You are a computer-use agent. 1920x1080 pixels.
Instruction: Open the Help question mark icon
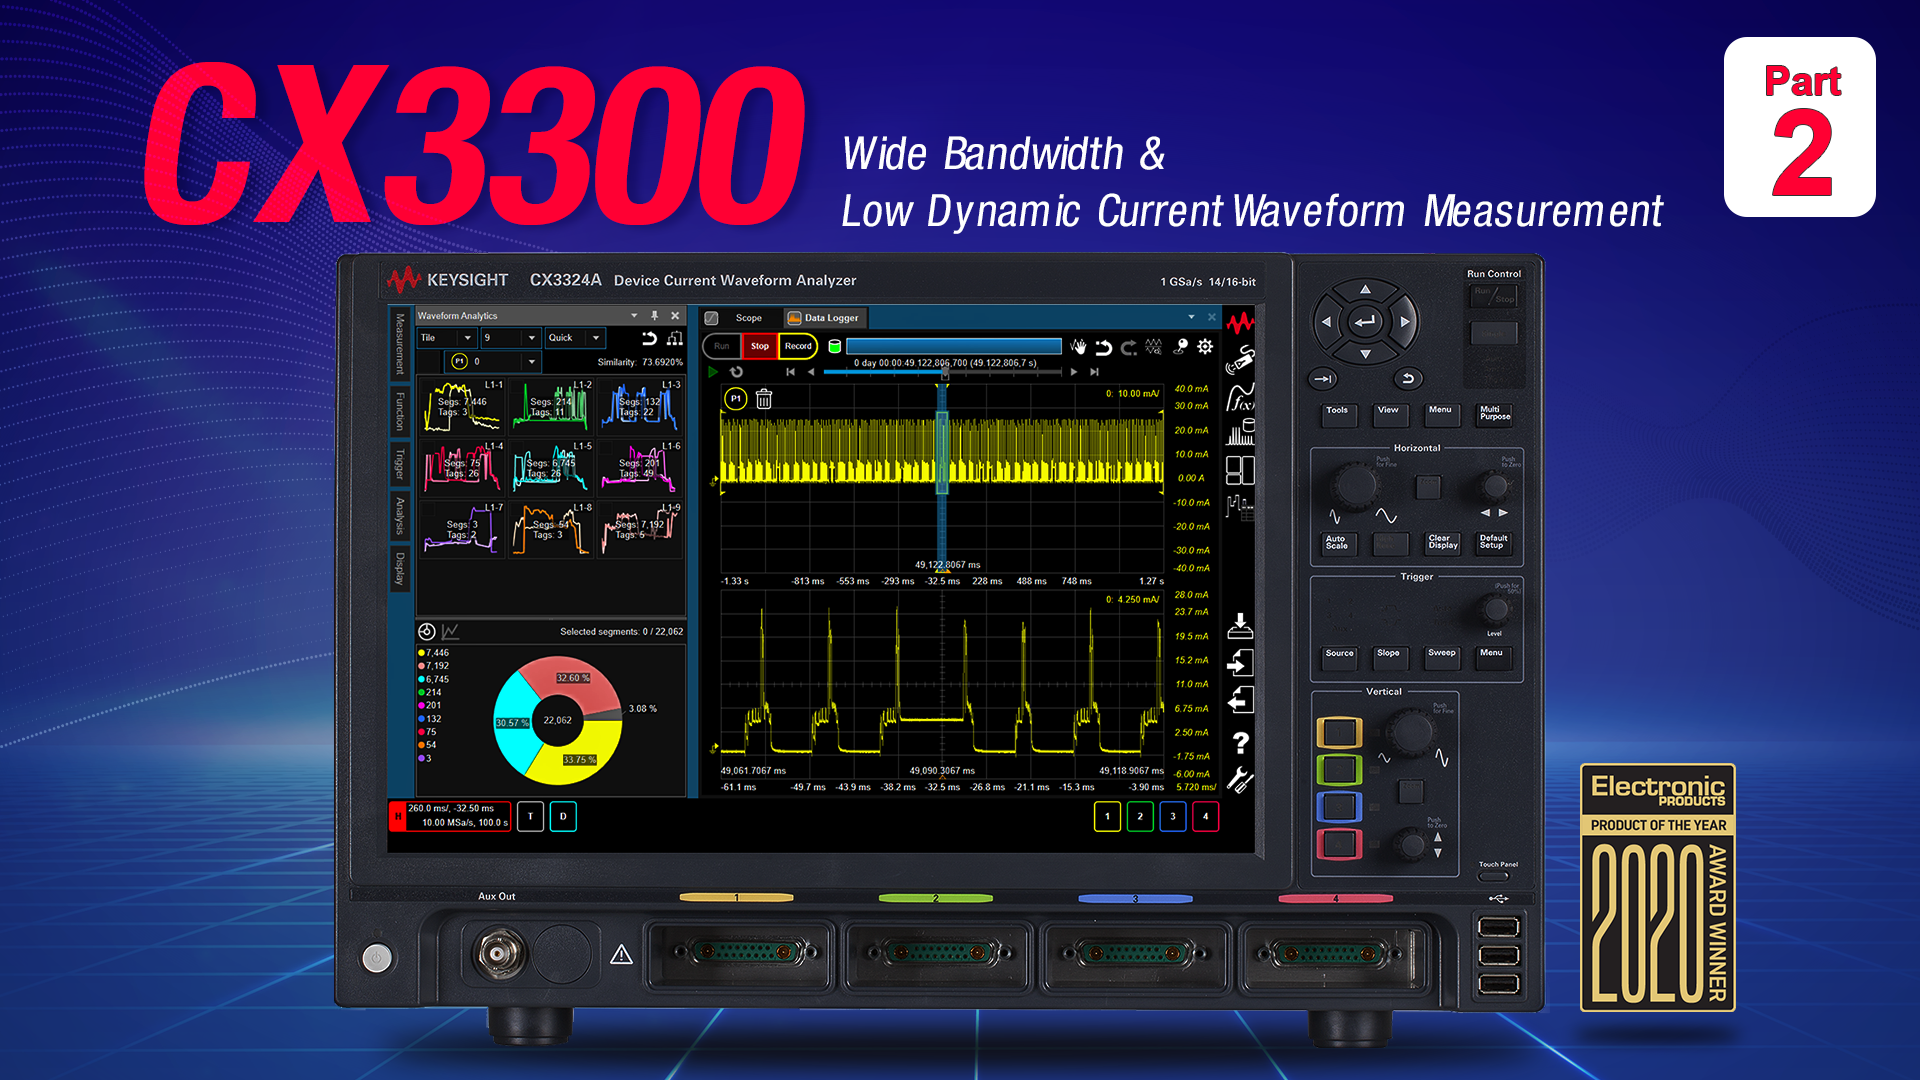(1241, 741)
